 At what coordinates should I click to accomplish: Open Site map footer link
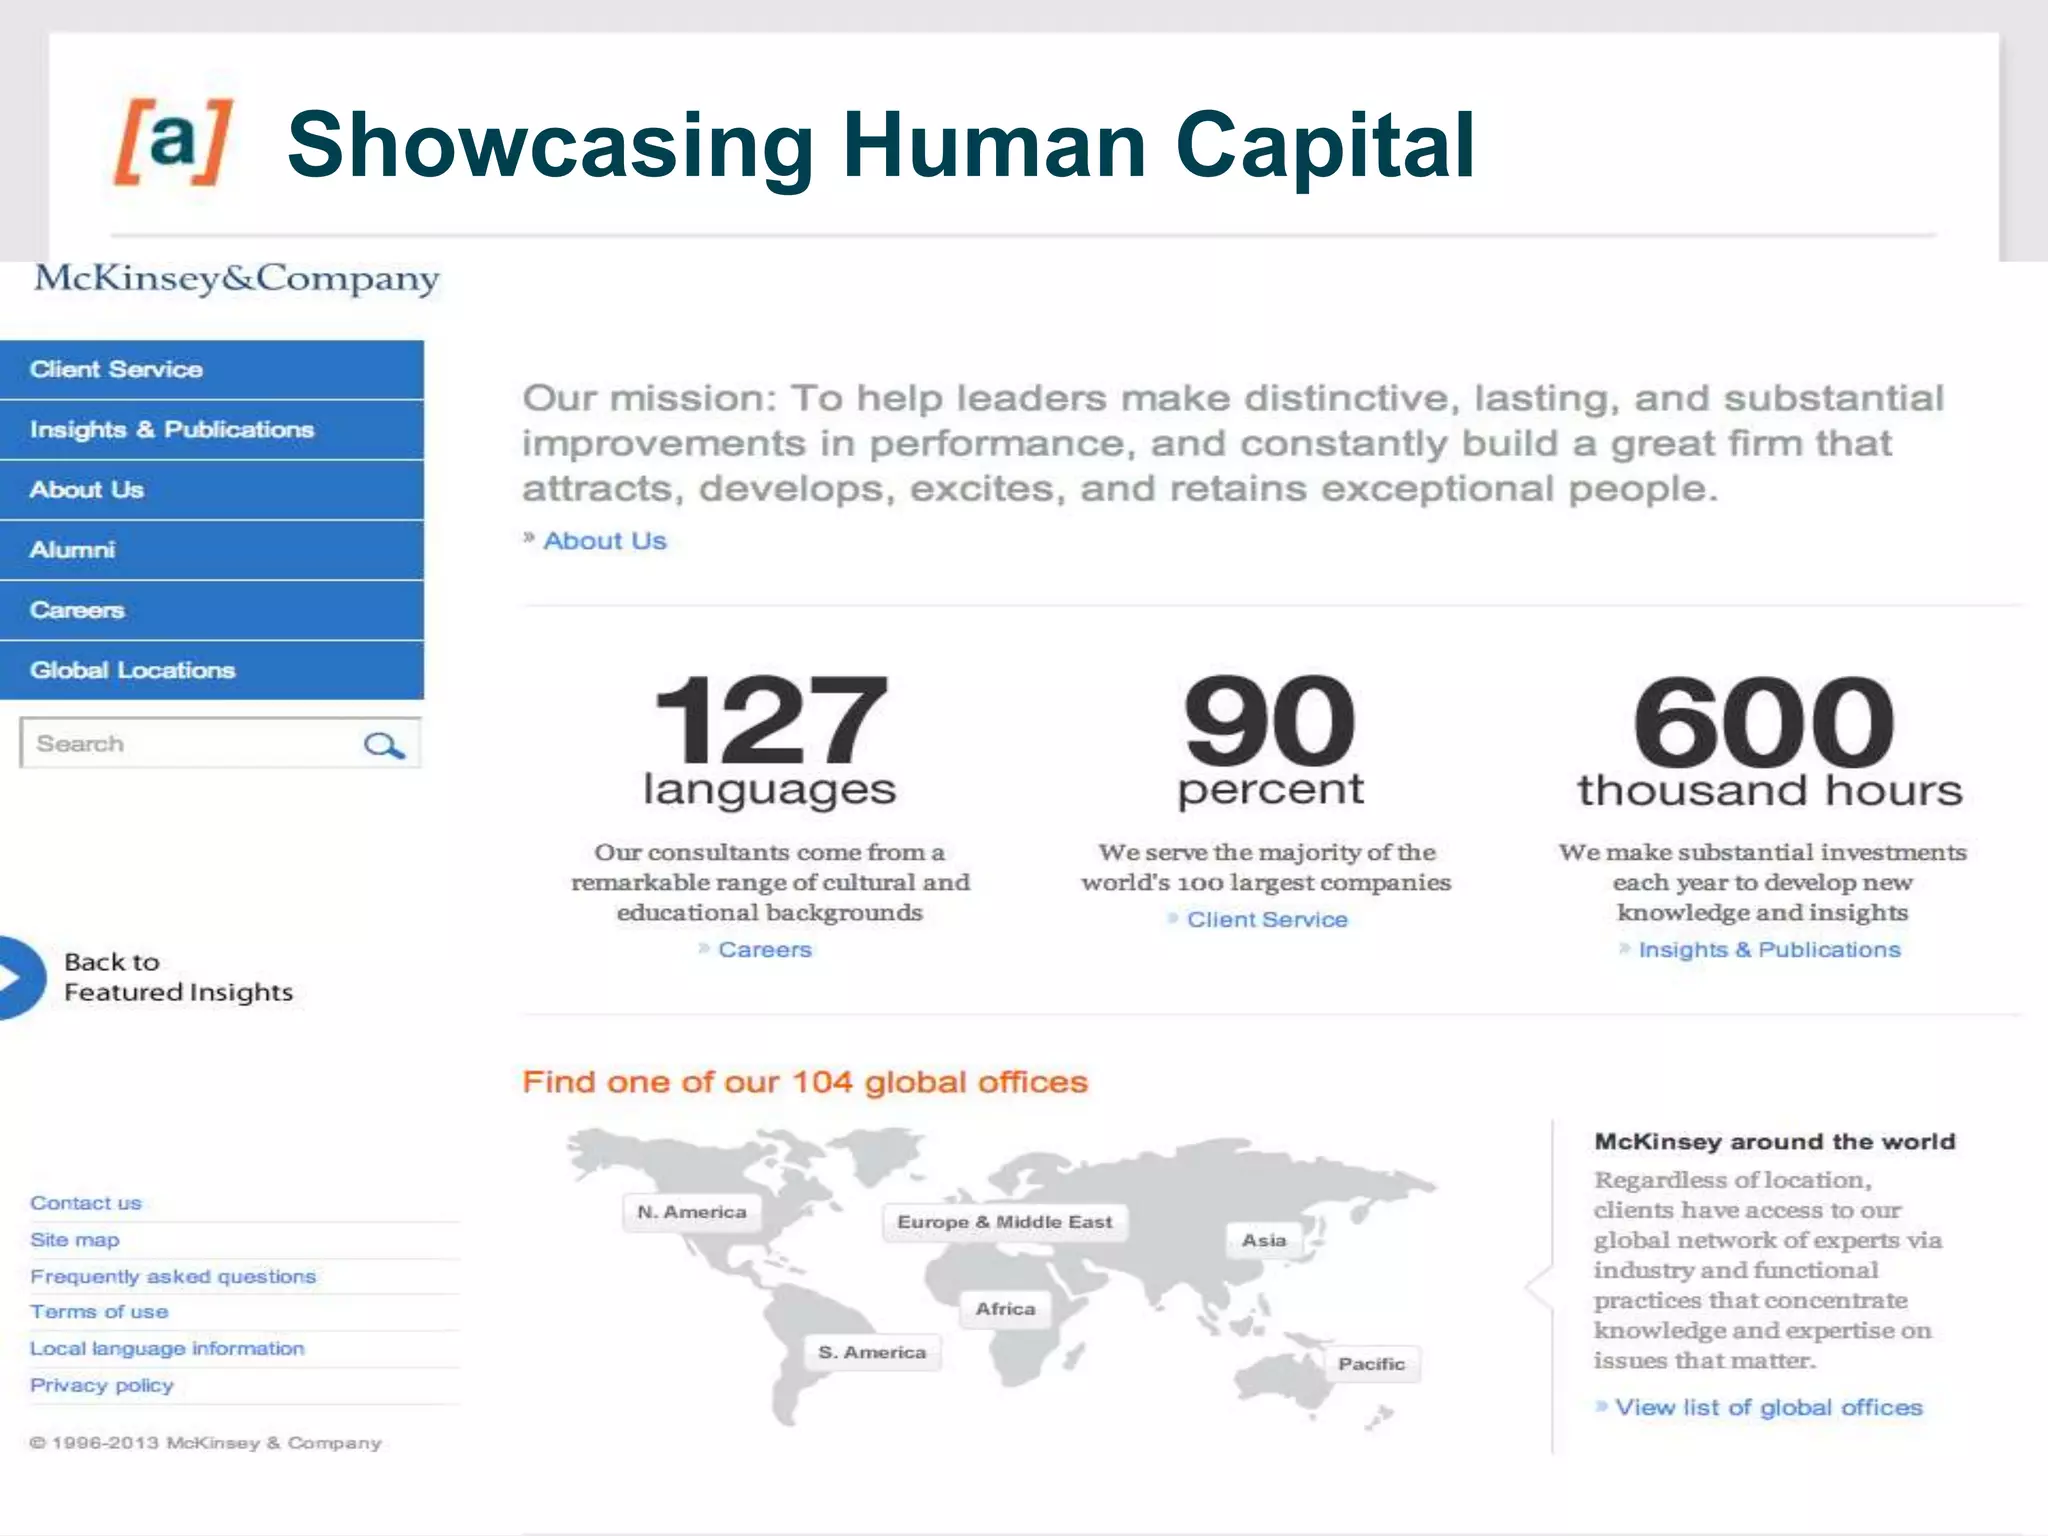point(75,1240)
